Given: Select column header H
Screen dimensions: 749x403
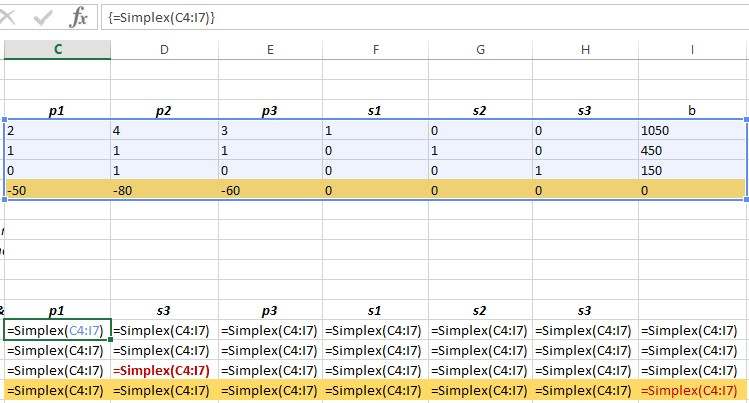Looking at the screenshot, I should click(x=585, y=50).
